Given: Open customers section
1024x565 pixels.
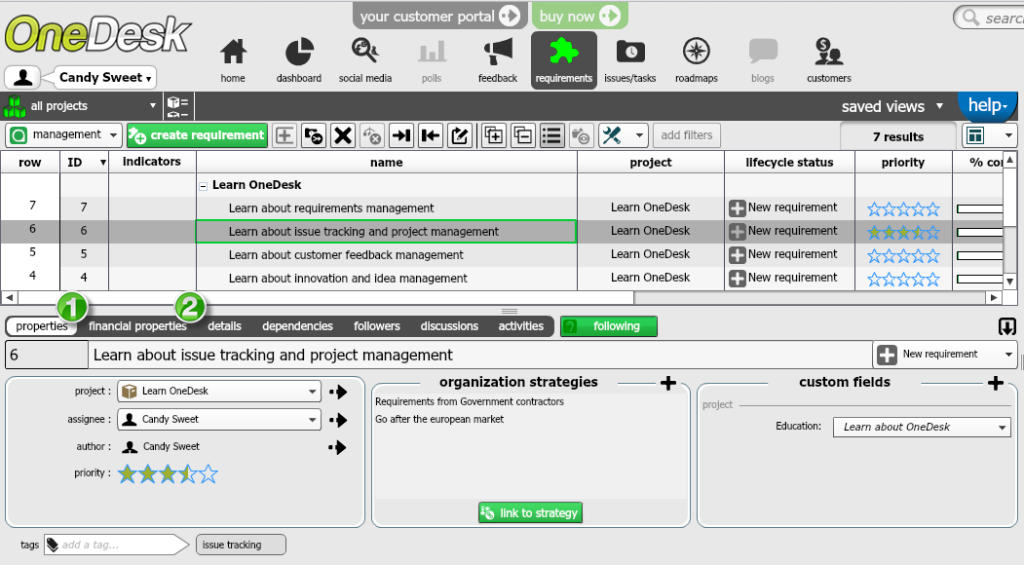Looking at the screenshot, I should click(829, 61).
